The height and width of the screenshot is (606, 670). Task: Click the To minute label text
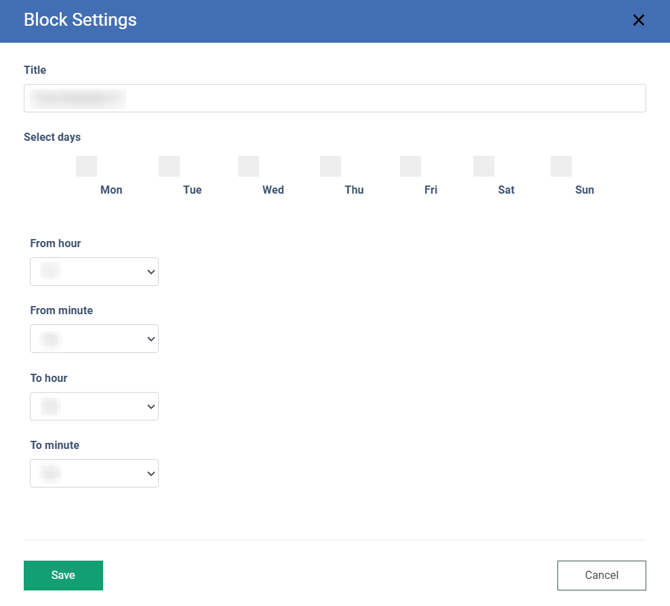[x=54, y=445]
